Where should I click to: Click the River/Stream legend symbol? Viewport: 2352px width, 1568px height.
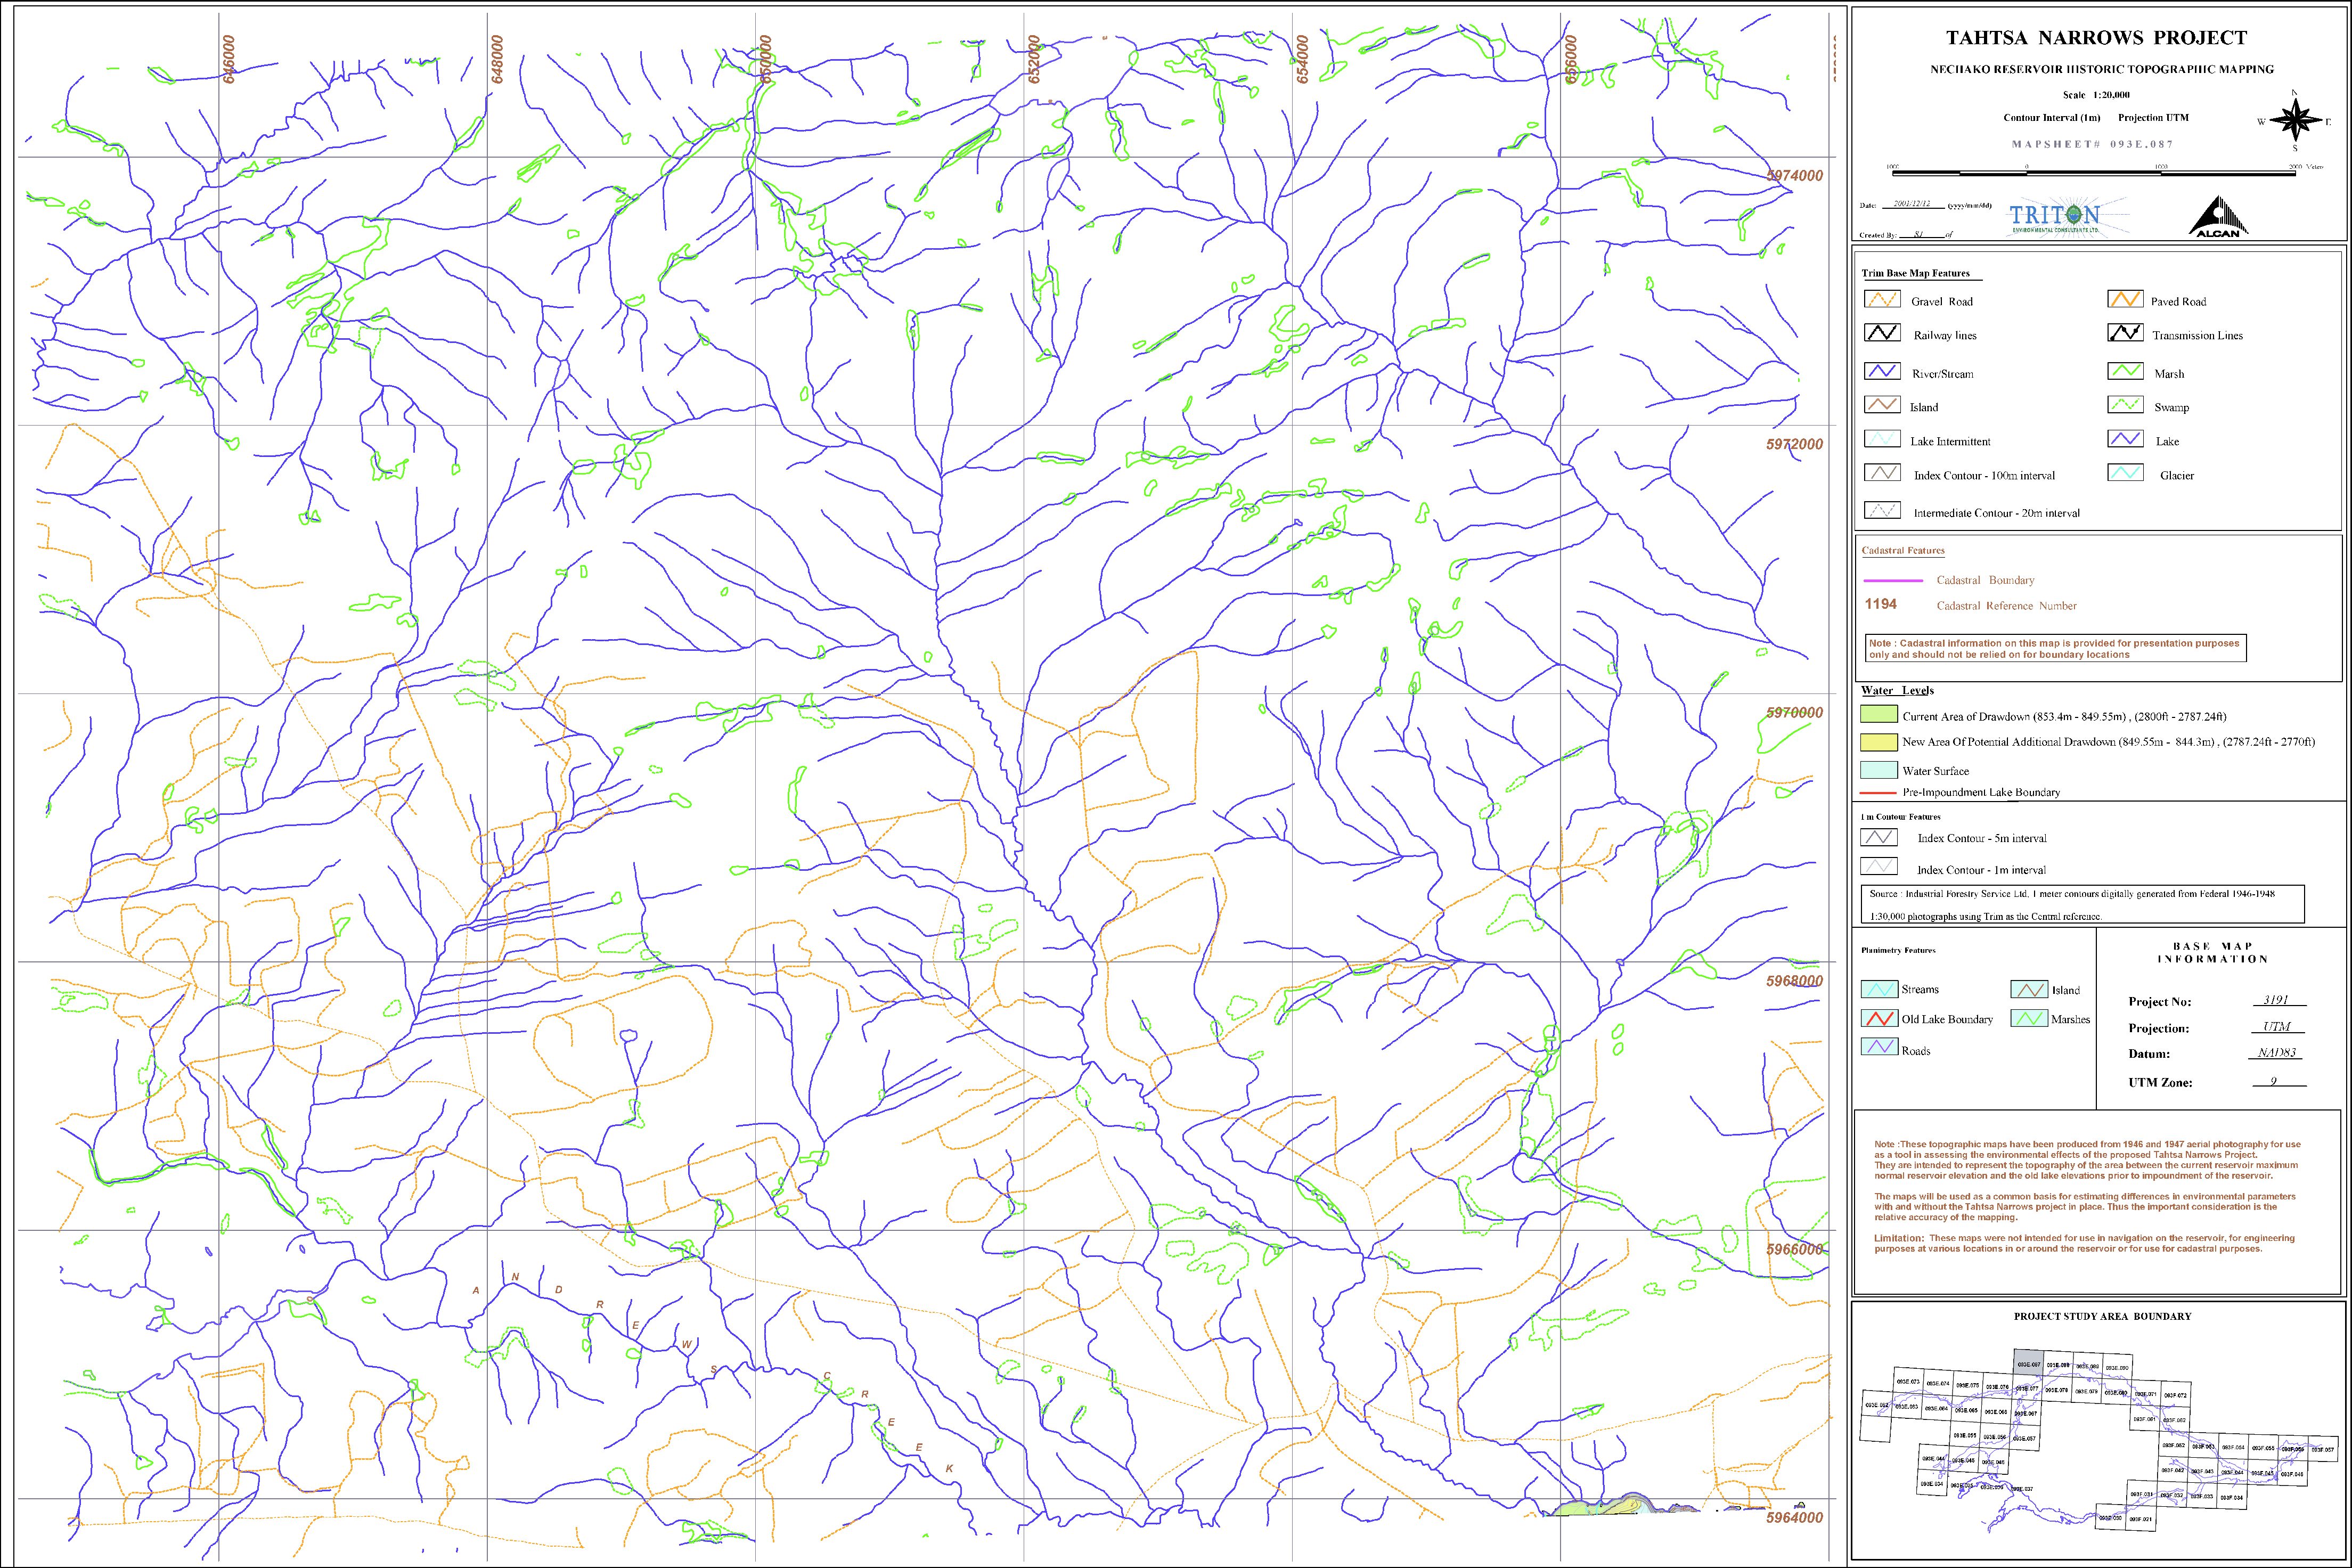pos(1882,372)
